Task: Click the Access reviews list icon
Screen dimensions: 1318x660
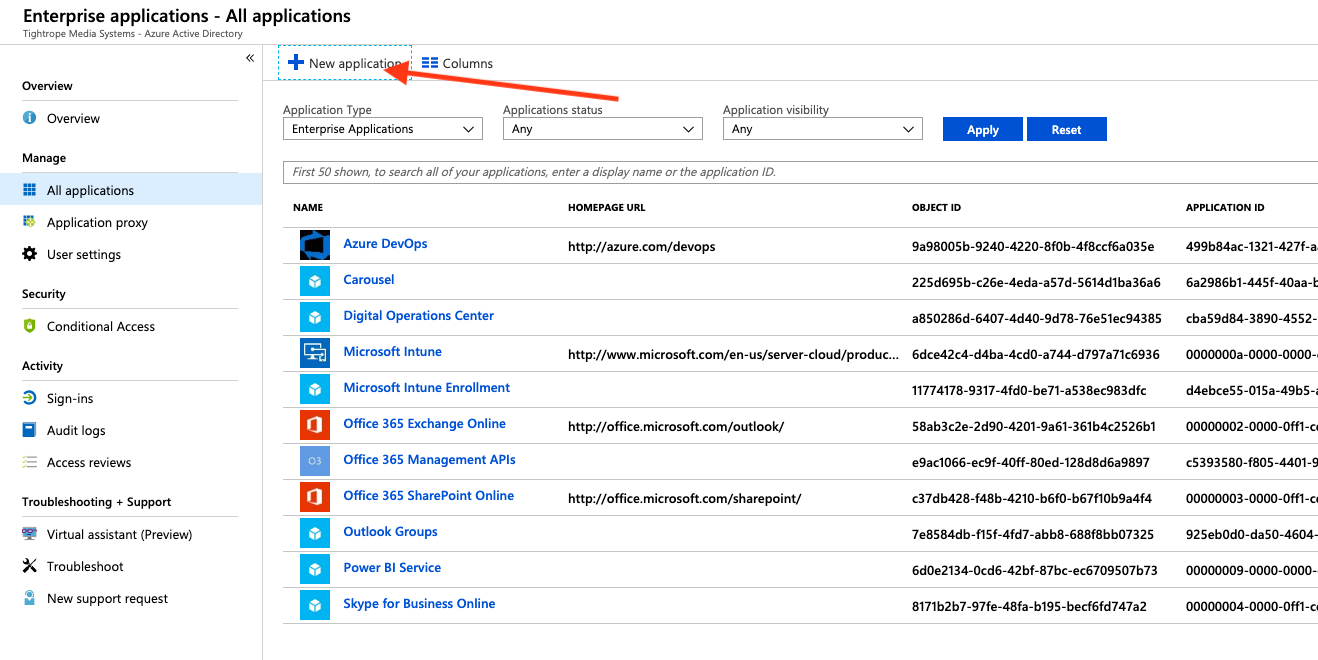Action: click(x=29, y=462)
